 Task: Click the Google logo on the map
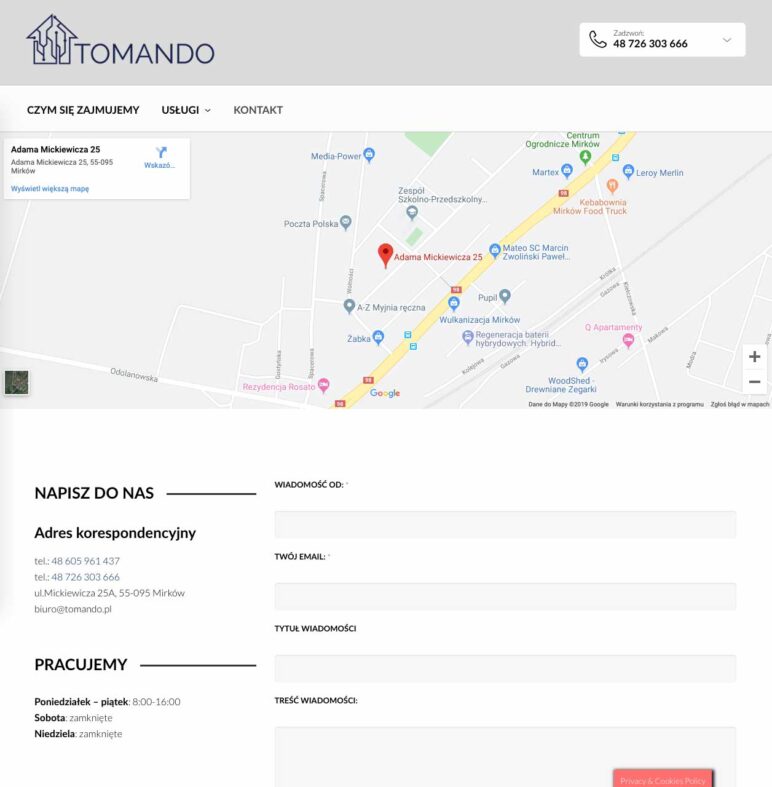[385, 393]
